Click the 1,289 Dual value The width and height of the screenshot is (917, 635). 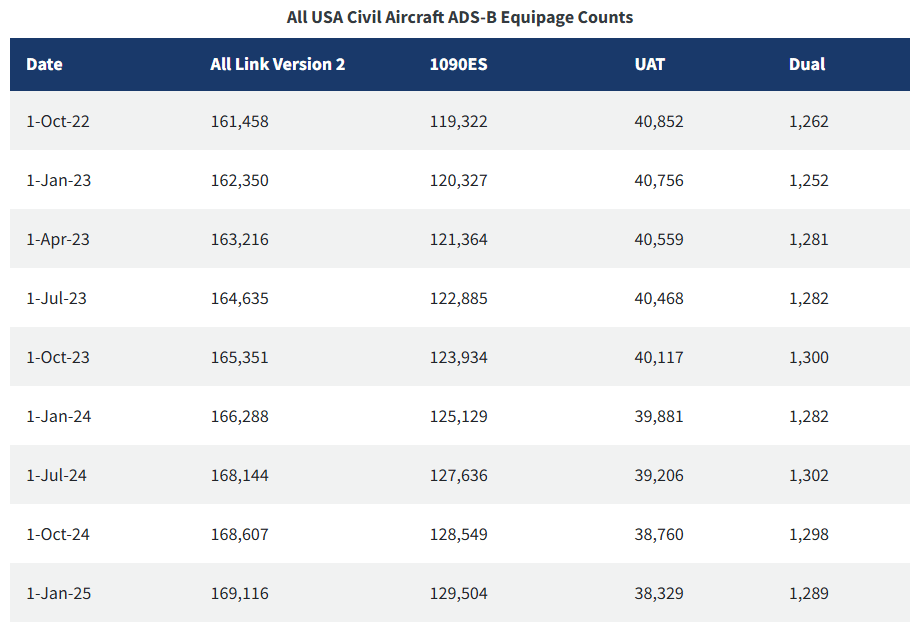[x=809, y=594]
